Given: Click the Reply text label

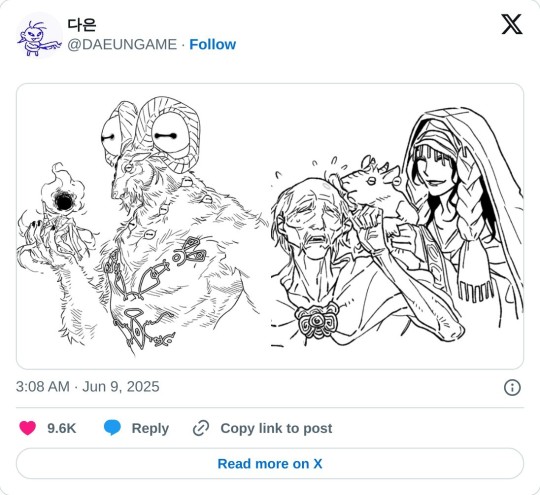Looking at the screenshot, I should pyautogui.click(x=150, y=428).
